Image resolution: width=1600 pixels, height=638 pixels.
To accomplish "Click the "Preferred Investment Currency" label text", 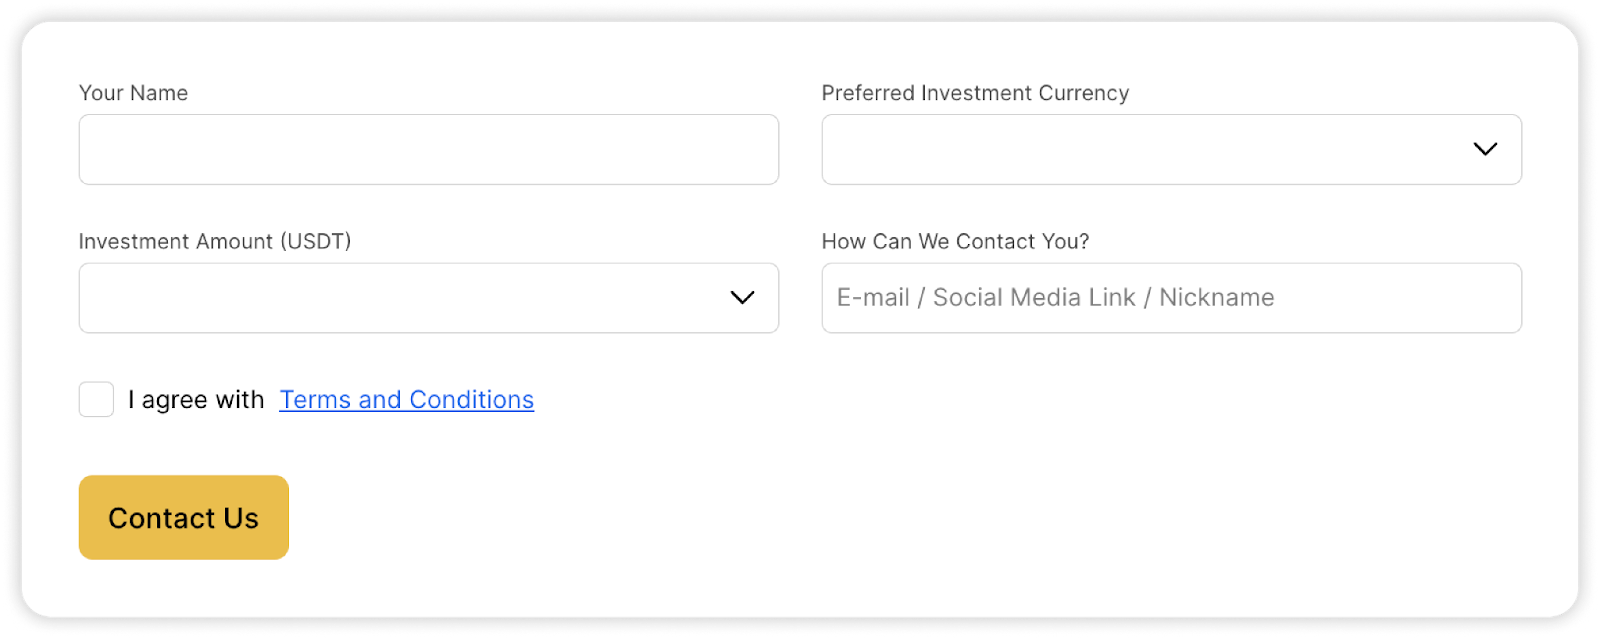I will (x=975, y=93).
